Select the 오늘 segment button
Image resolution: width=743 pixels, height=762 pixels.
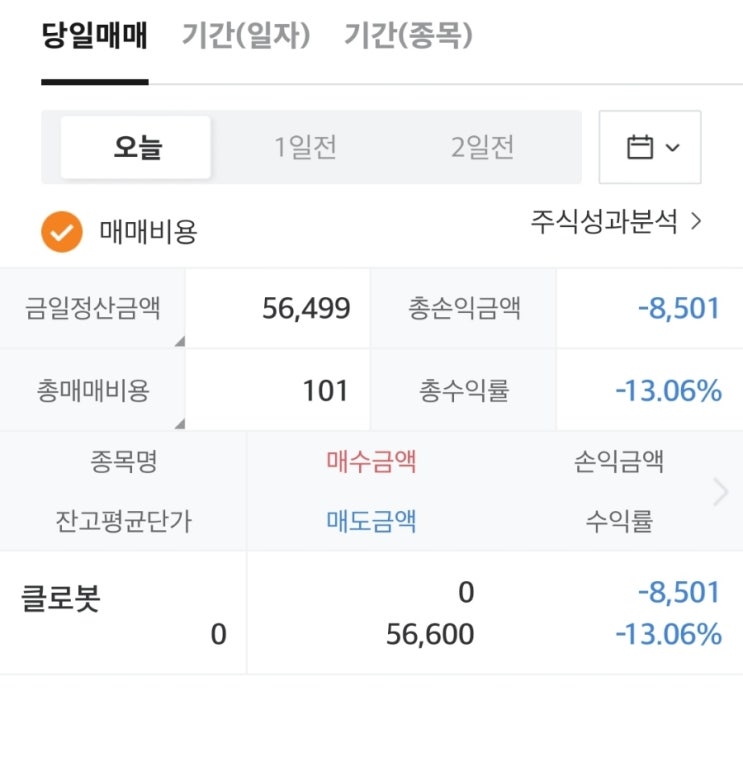pos(137,148)
